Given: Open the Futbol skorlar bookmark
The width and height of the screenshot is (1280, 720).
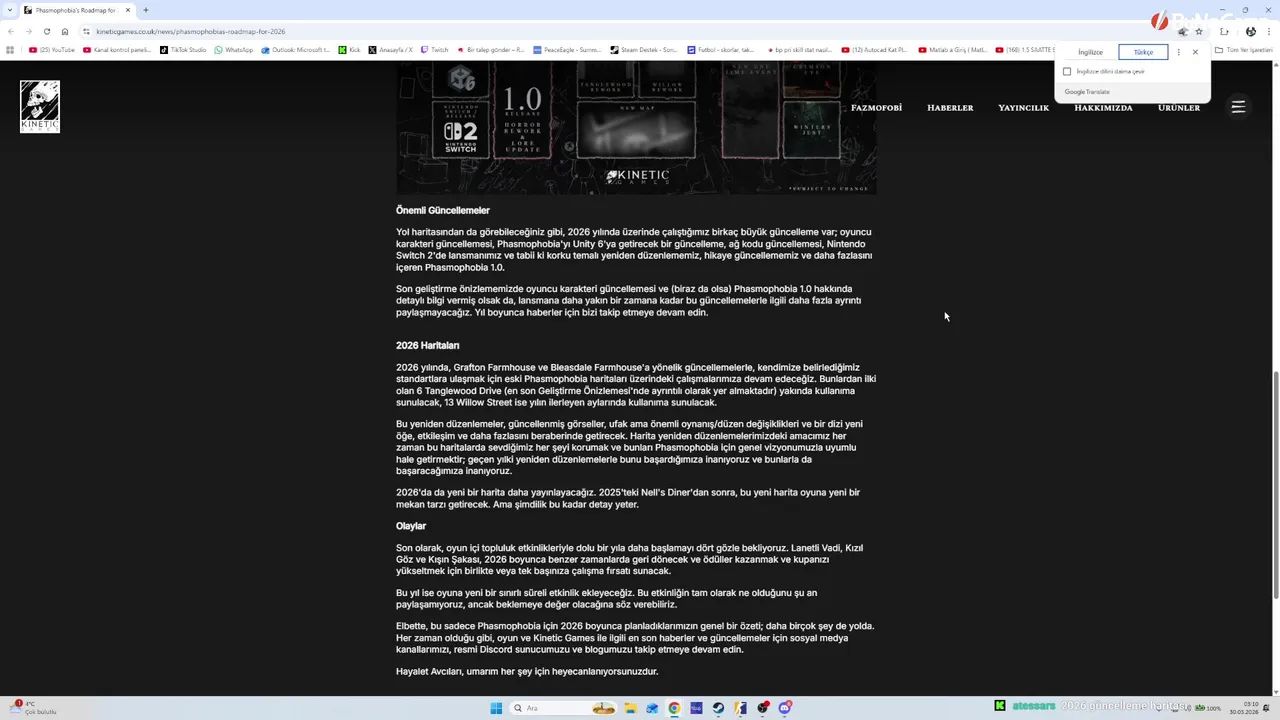Looking at the screenshot, I should 721,50.
